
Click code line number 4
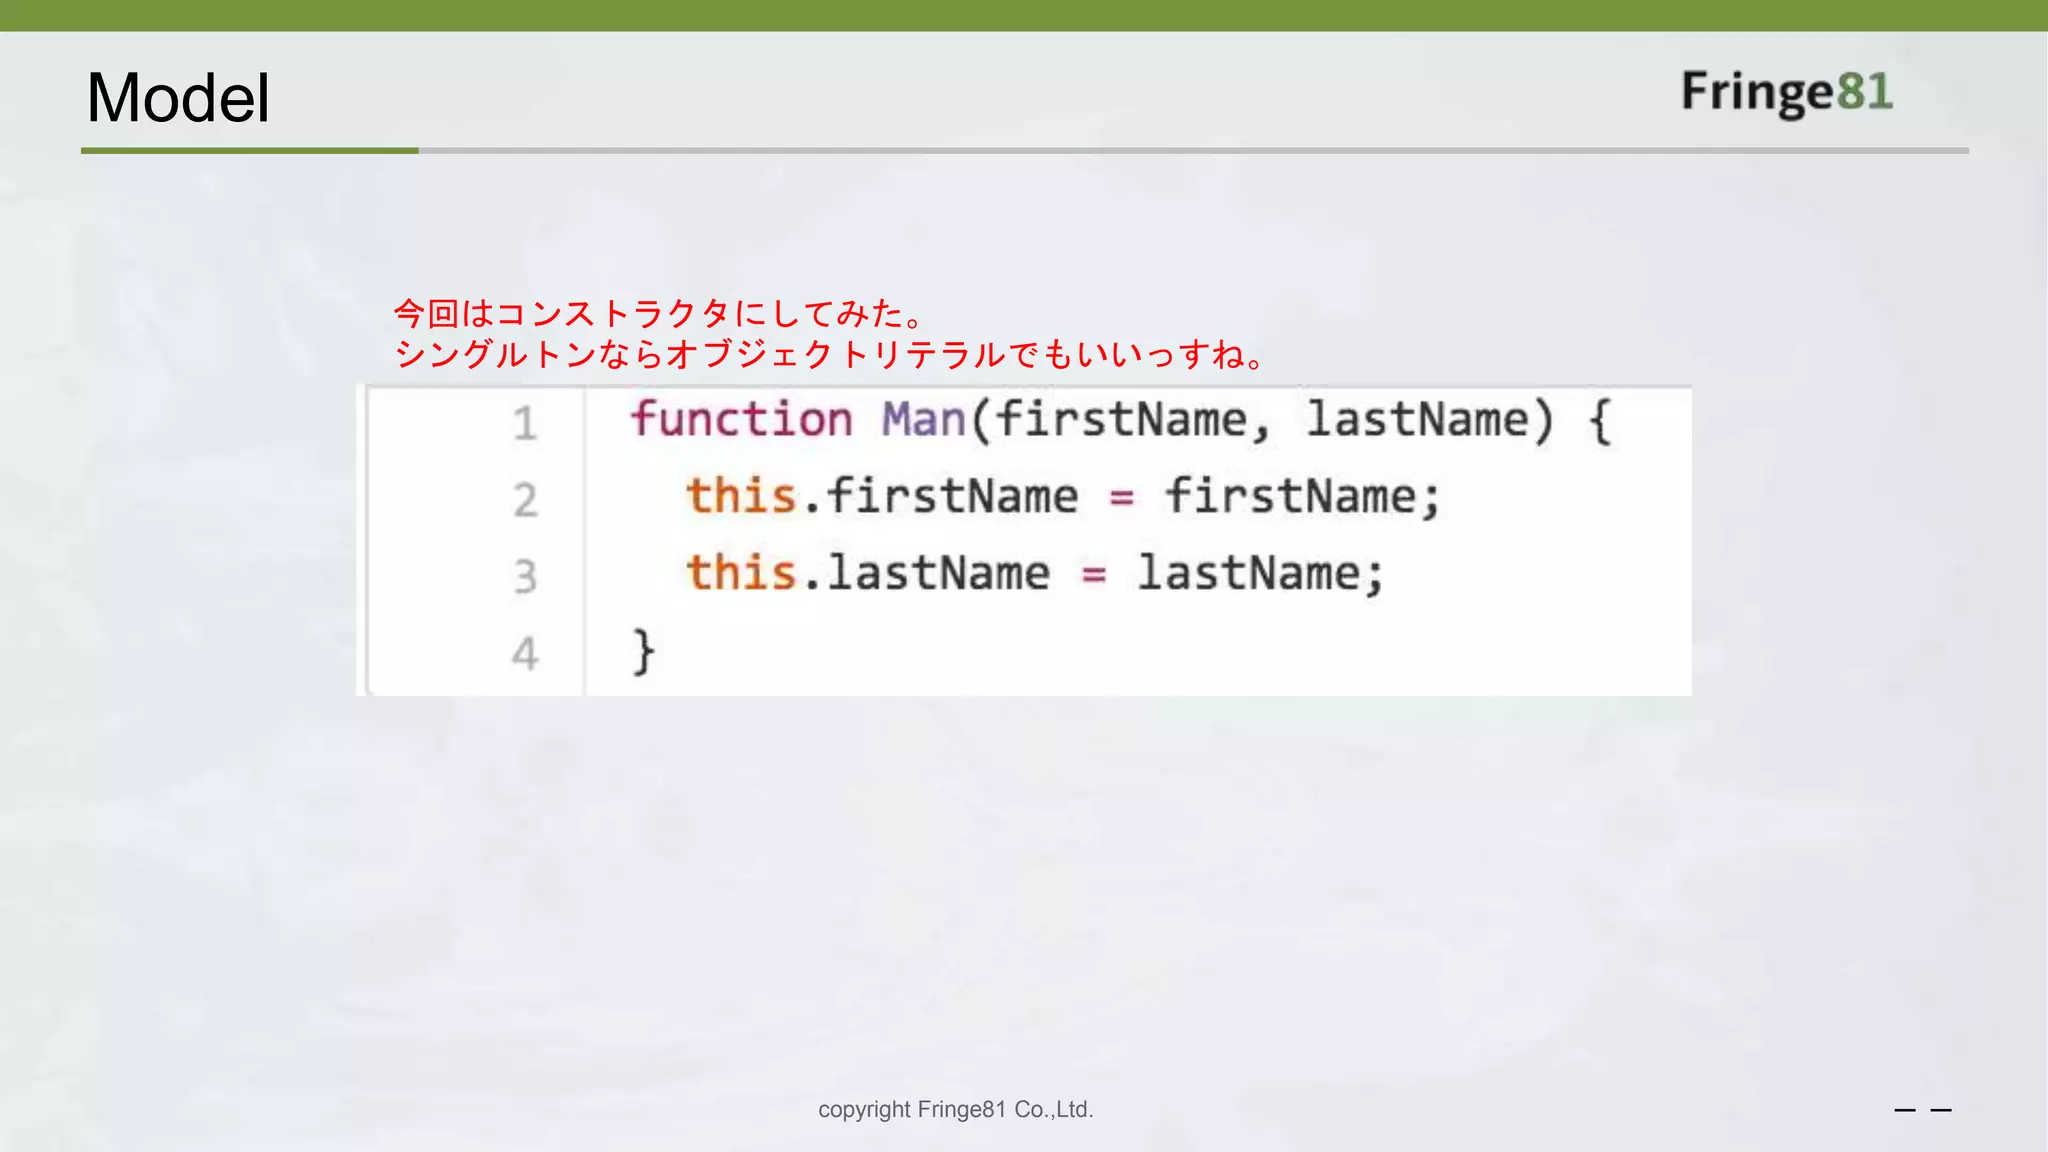[525, 654]
